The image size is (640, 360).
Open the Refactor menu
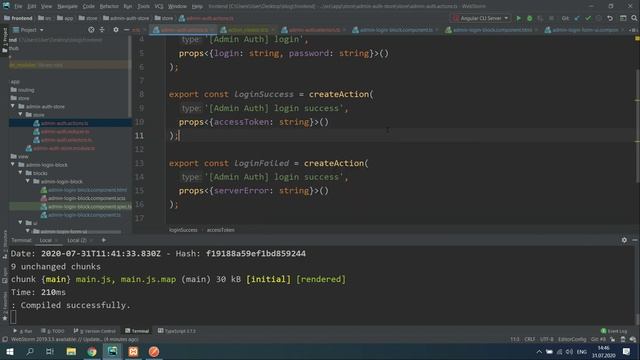(109, 7)
